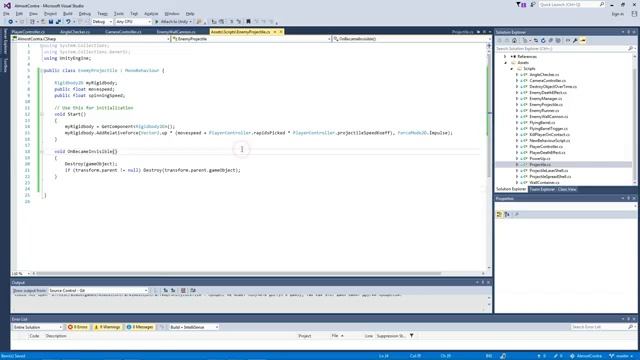This screenshot has height=360, width=640.
Task: Click the Description column header in Error List
Action: [56, 336]
